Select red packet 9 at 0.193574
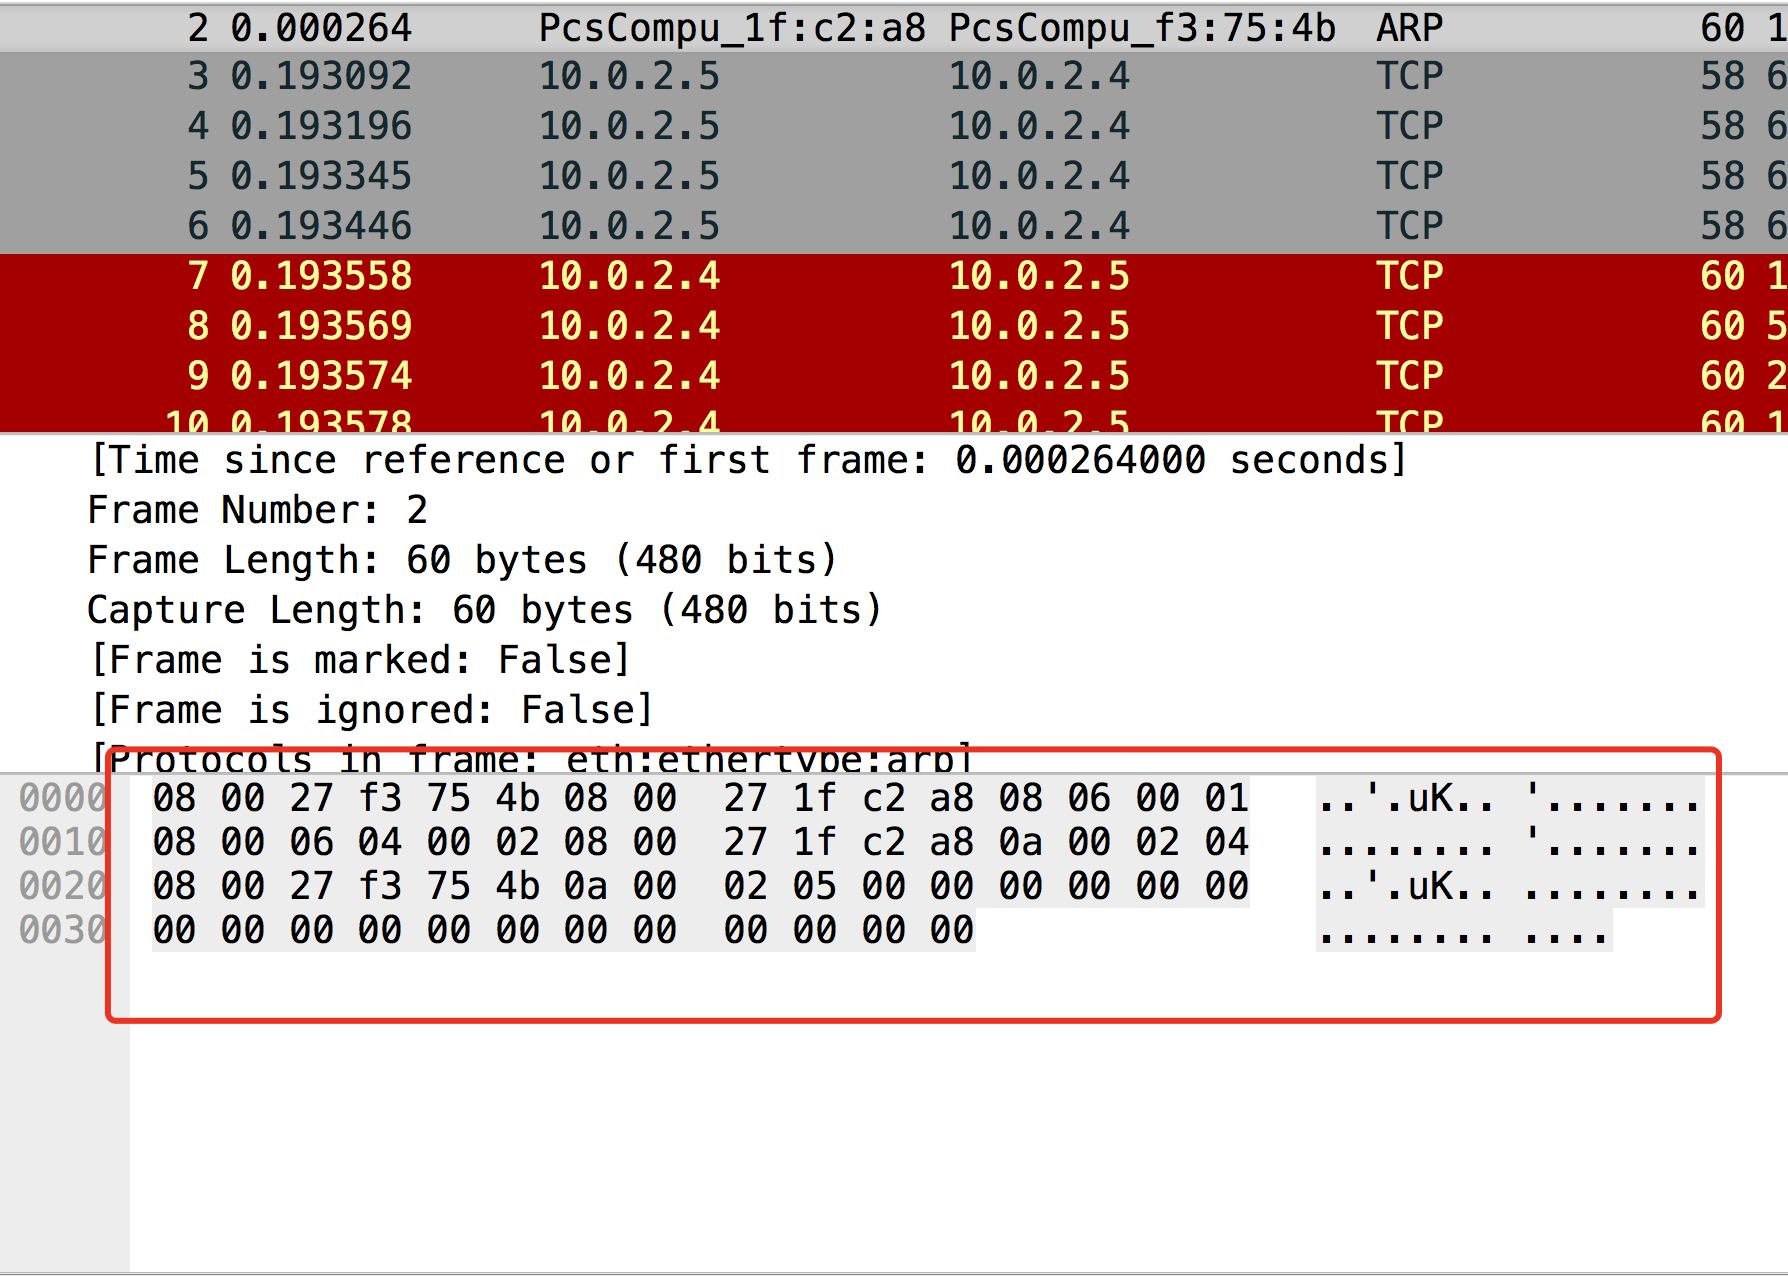1788x1276 pixels. click(894, 377)
